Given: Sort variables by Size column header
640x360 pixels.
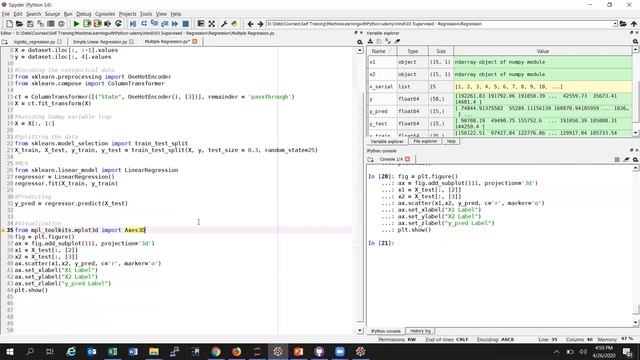Looking at the screenshot, I should 441,51.
